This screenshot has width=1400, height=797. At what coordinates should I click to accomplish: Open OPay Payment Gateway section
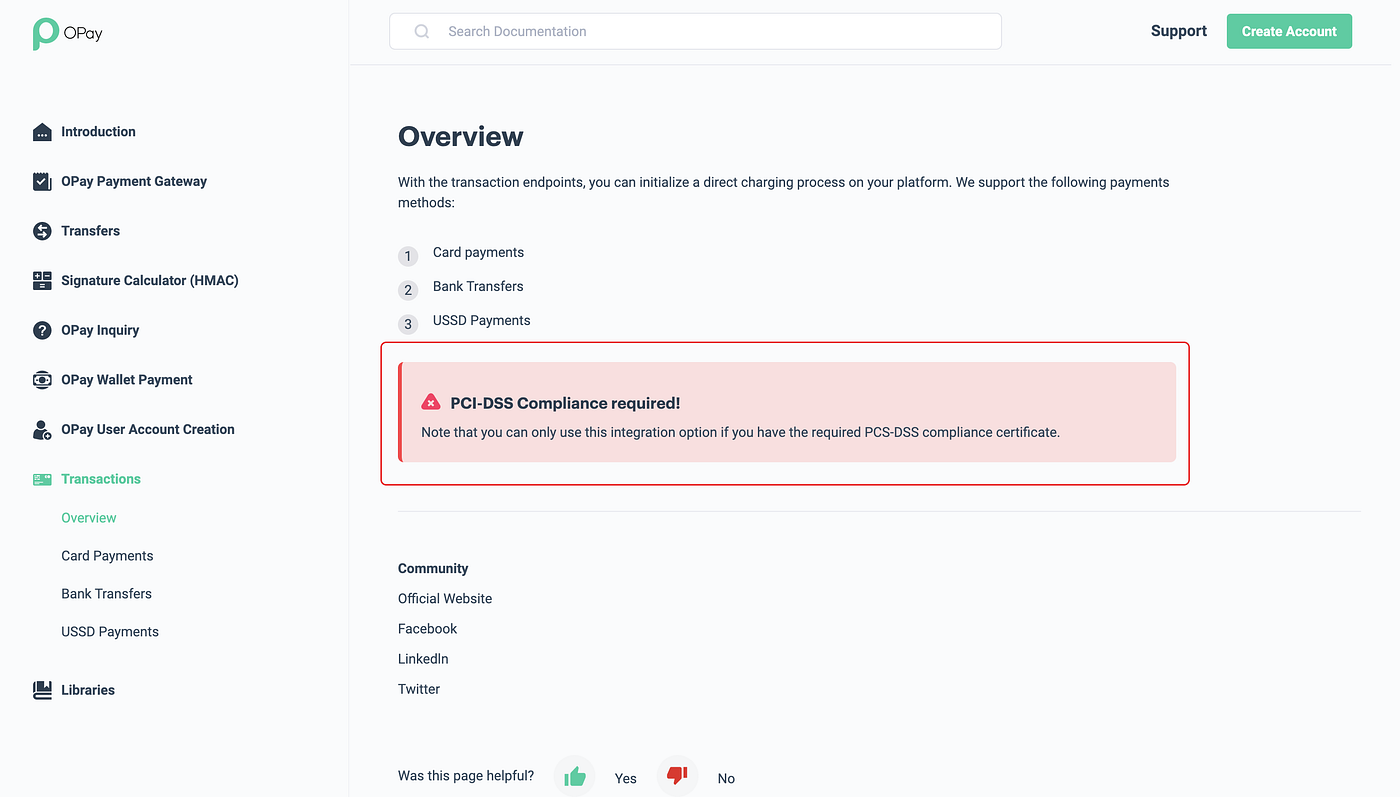(134, 181)
